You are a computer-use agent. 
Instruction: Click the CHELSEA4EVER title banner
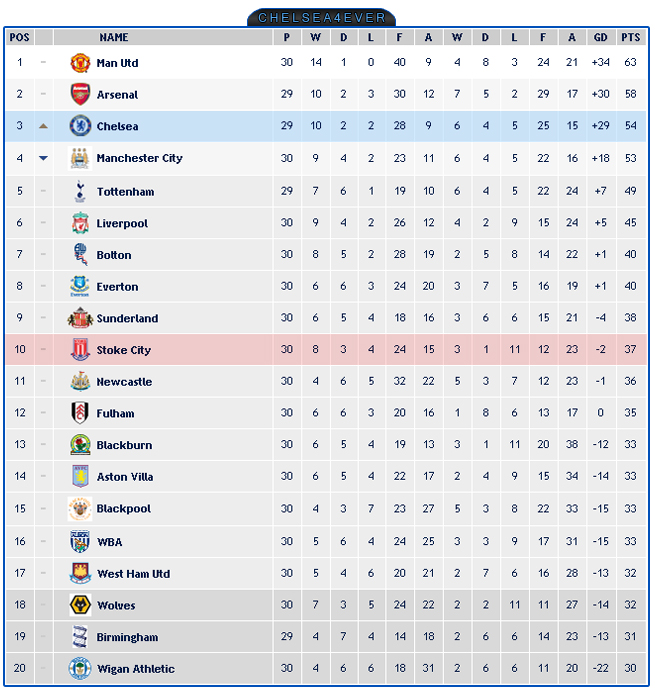pyautogui.click(x=321, y=18)
